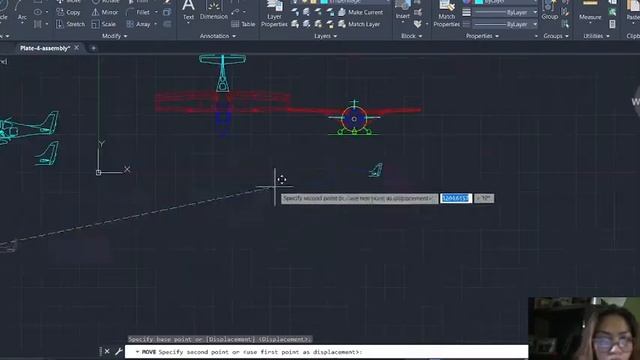The image size is (640, 360).
Task: Activate the Text annotation tool
Action: click(x=188, y=10)
